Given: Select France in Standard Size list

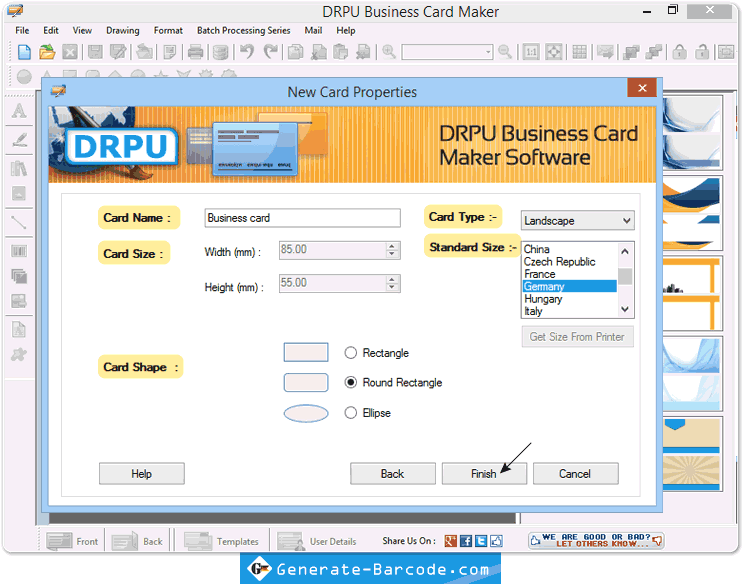Looking at the screenshot, I should [x=569, y=274].
